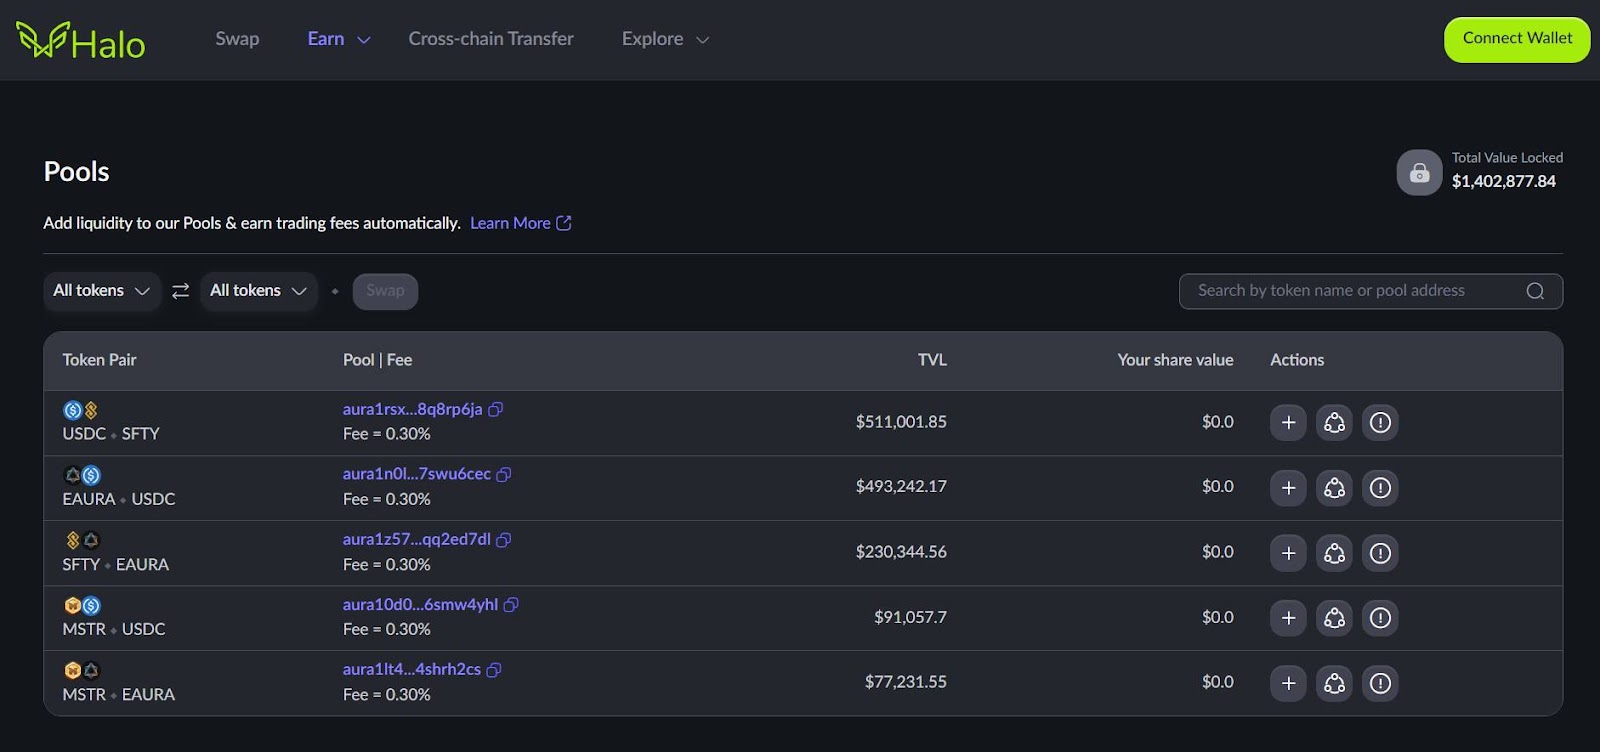Click the TVL column header
This screenshot has height=752, width=1600.
[x=932, y=360]
